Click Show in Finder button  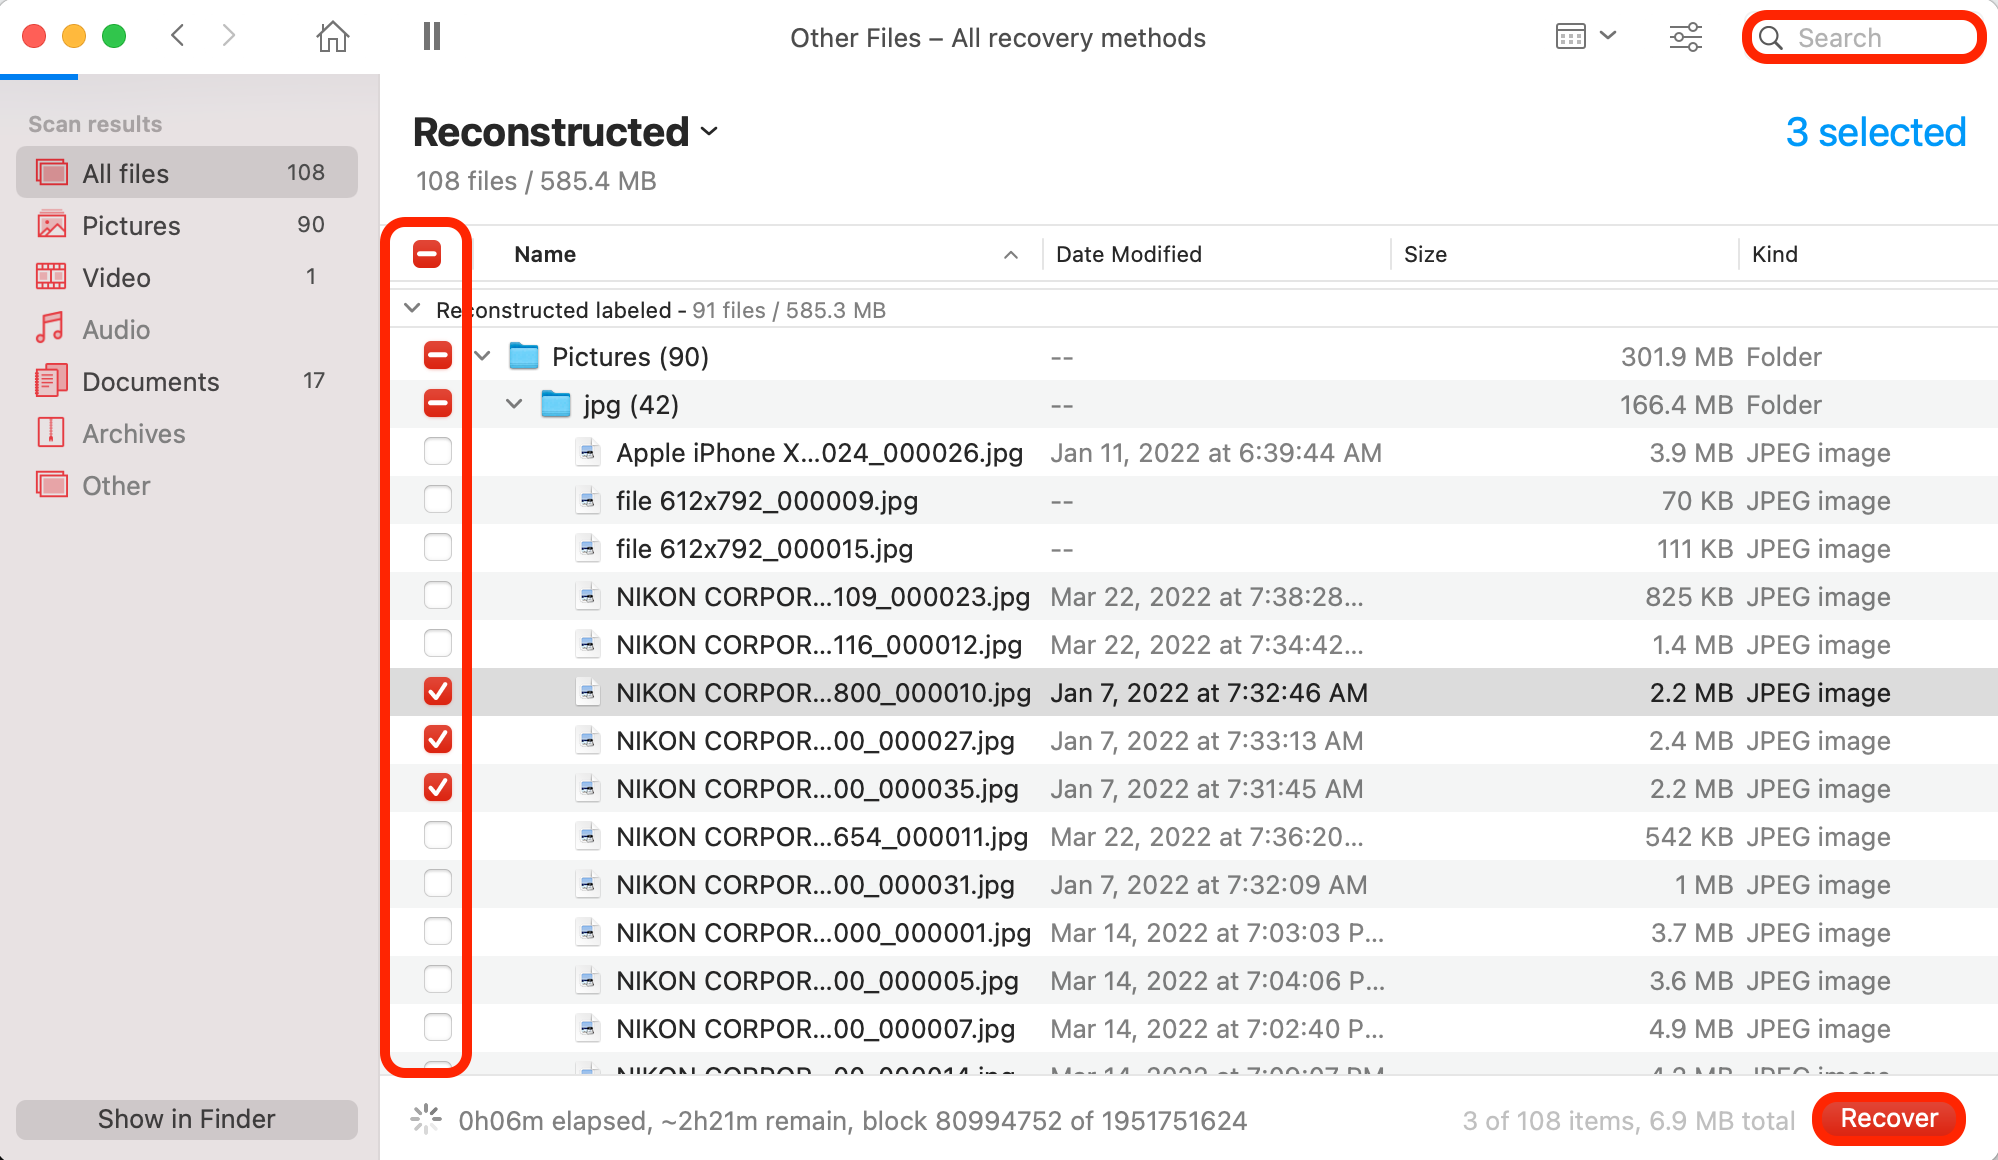(186, 1119)
